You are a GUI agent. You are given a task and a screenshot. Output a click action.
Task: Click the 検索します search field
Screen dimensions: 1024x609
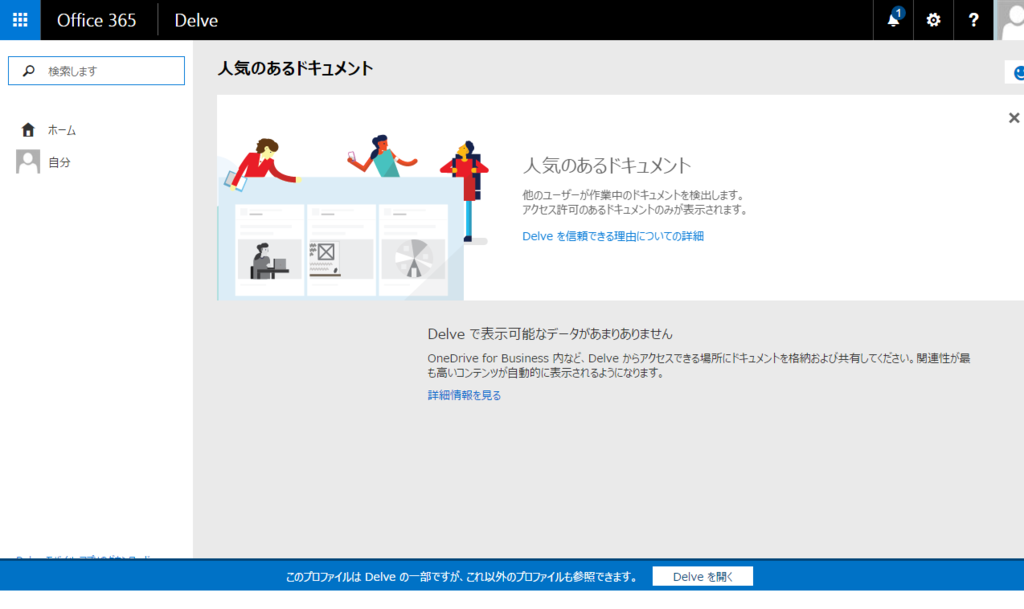[96, 70]
